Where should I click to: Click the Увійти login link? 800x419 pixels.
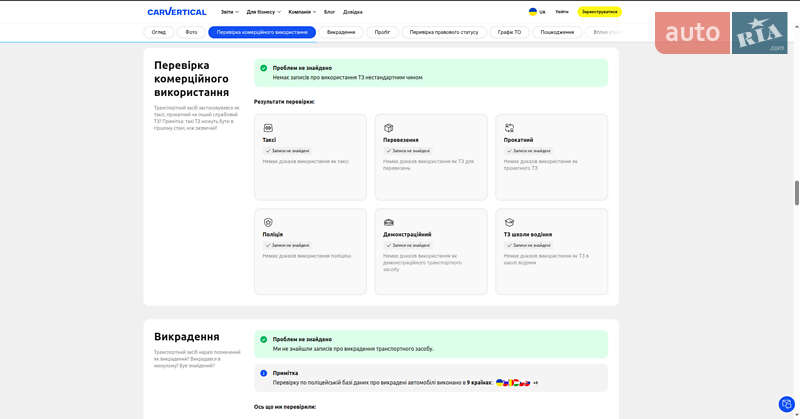click(x=562, y=12)
